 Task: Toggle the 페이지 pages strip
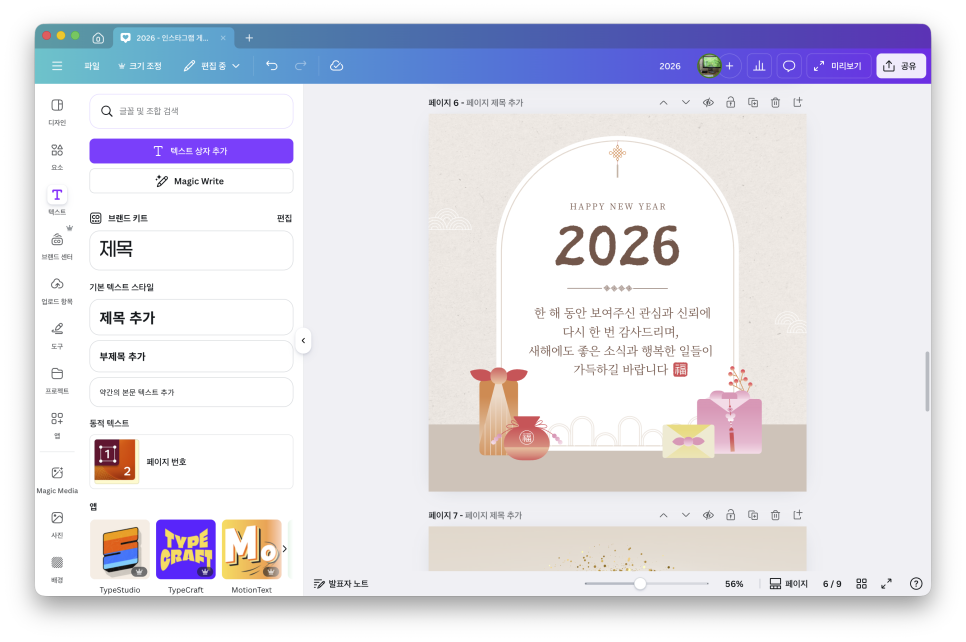(x=789, y=583)
